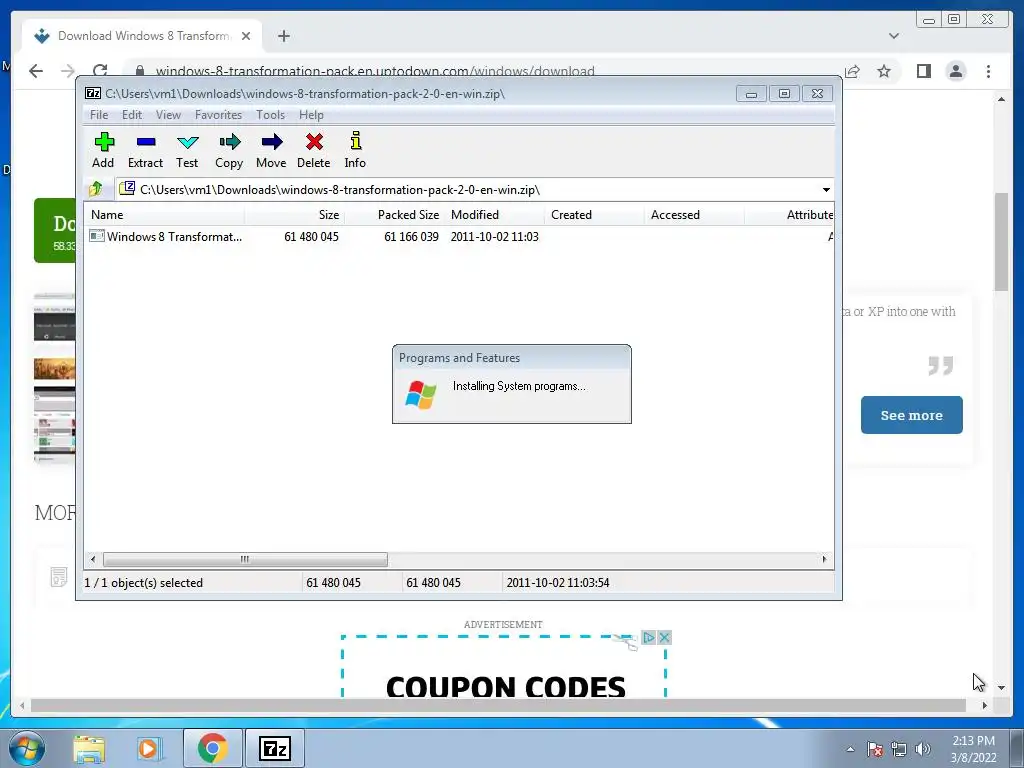
Task: Click the 7-Zip scroll left arrow
Action: 93,560
